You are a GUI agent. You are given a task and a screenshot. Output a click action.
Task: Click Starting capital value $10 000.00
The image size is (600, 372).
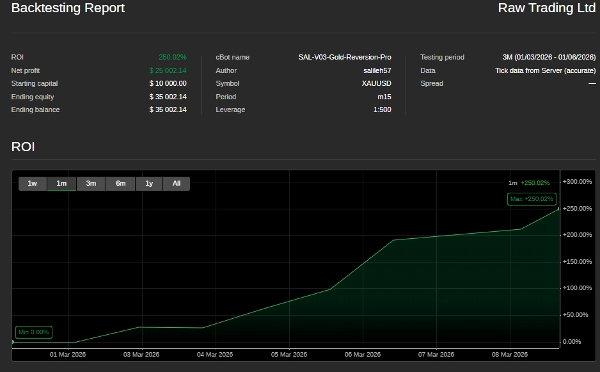[x=168, y=83]
